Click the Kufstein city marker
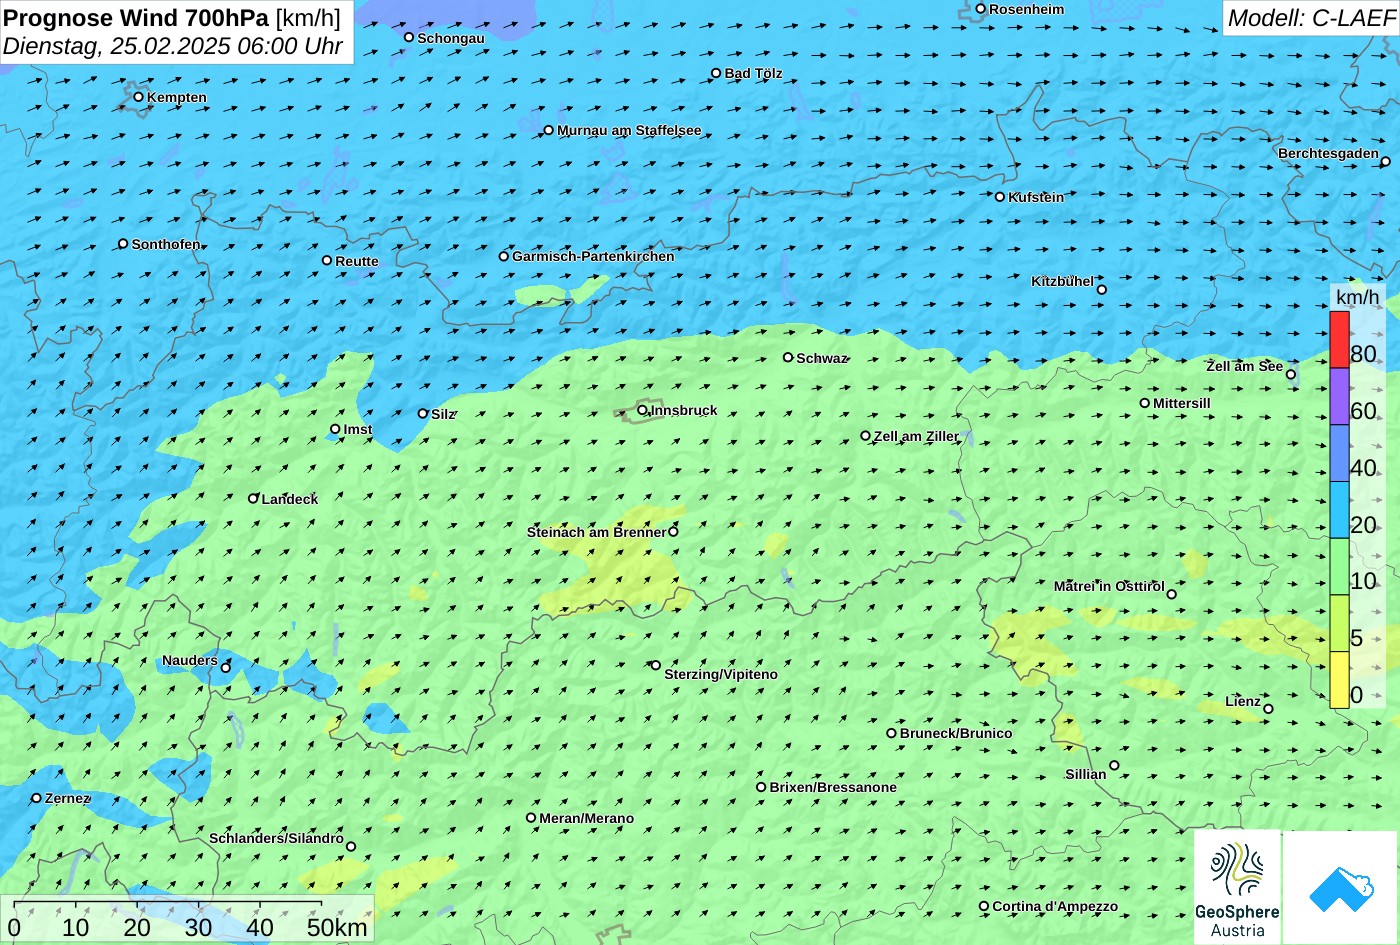The width and height of the screenshot is (1400, 945). [1000, 197]
